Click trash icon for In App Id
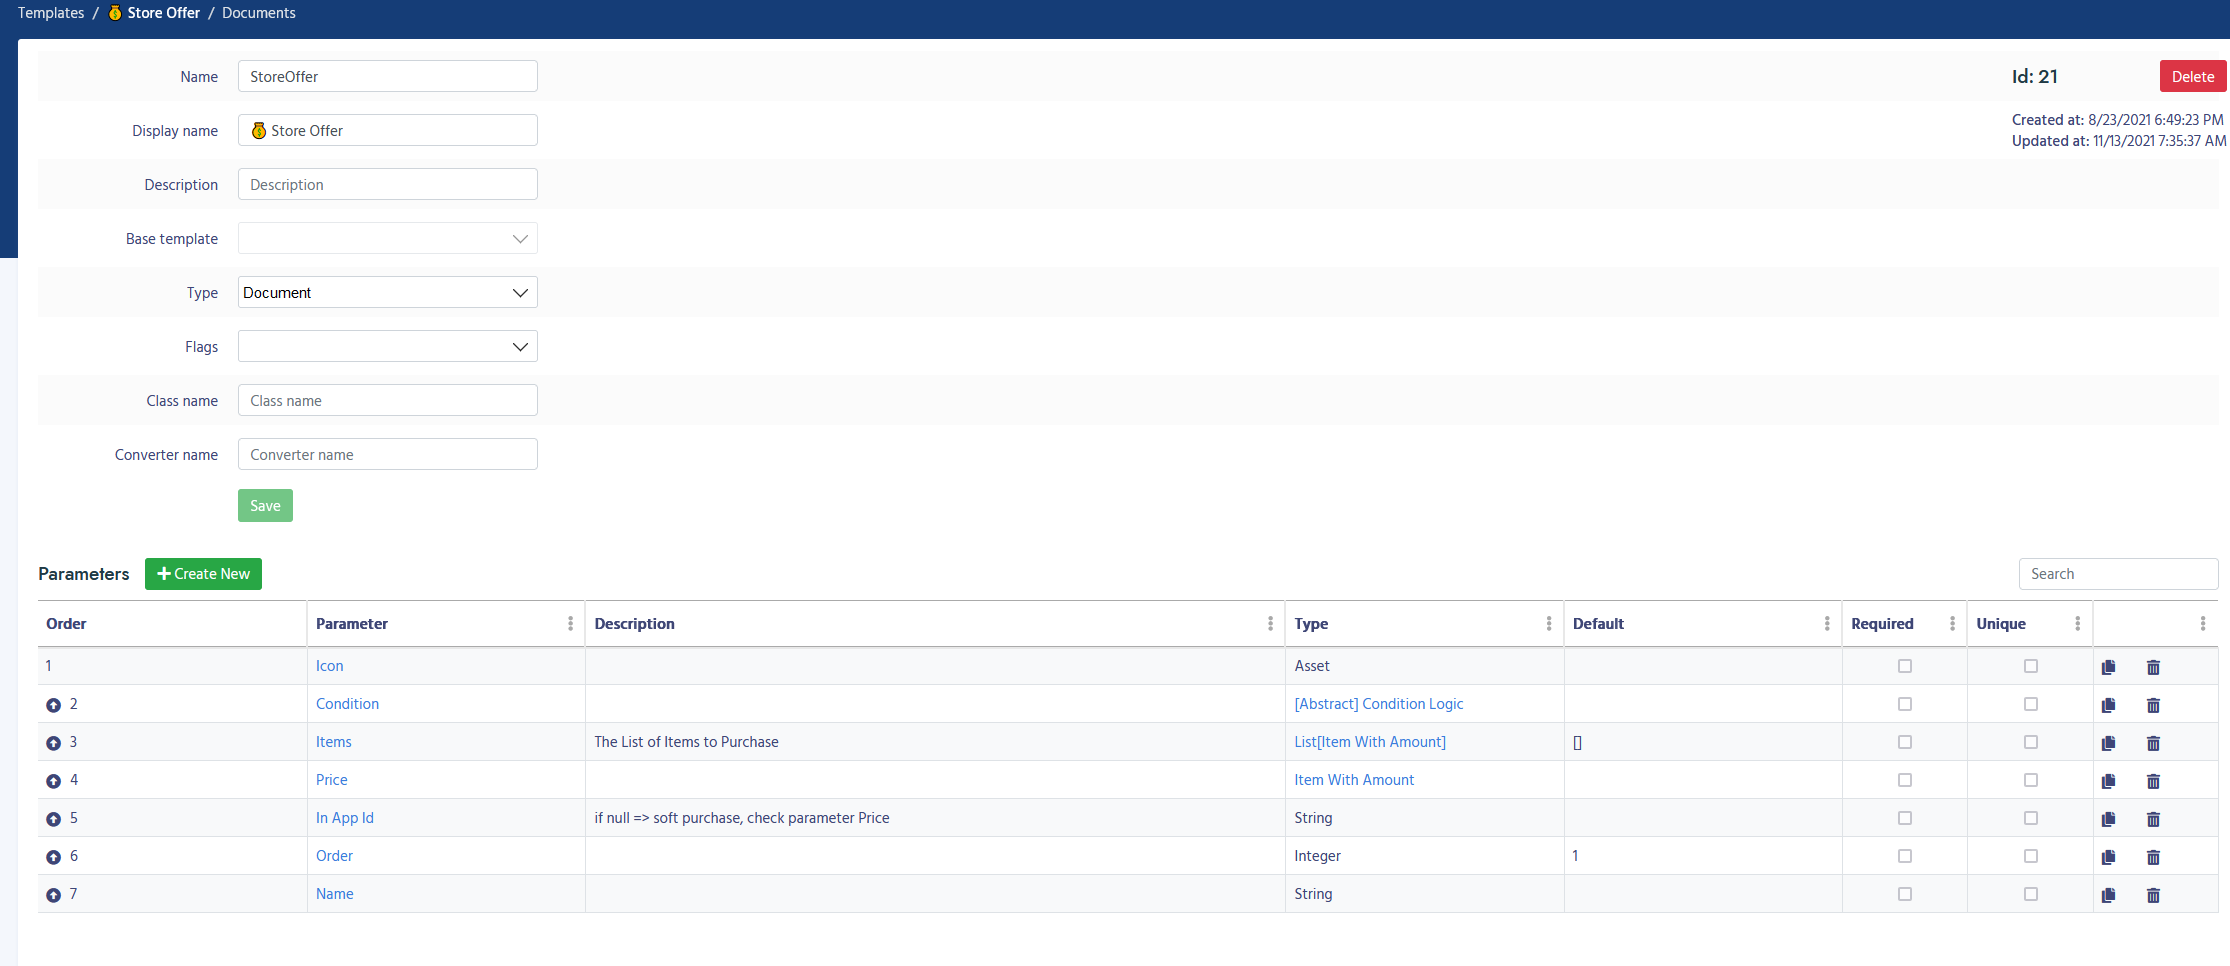 click(x=2153, y=819)
